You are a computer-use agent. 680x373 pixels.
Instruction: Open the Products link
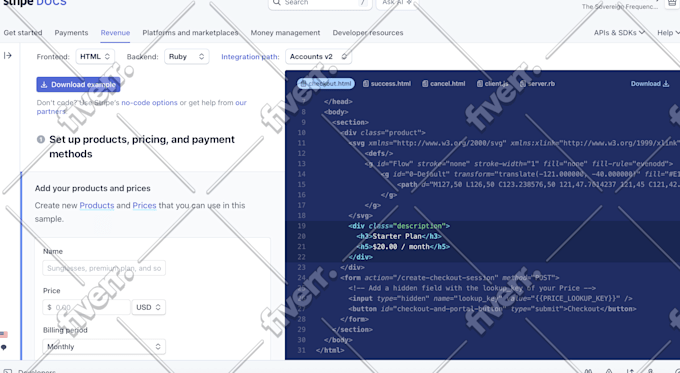click(x=97, y=205)
